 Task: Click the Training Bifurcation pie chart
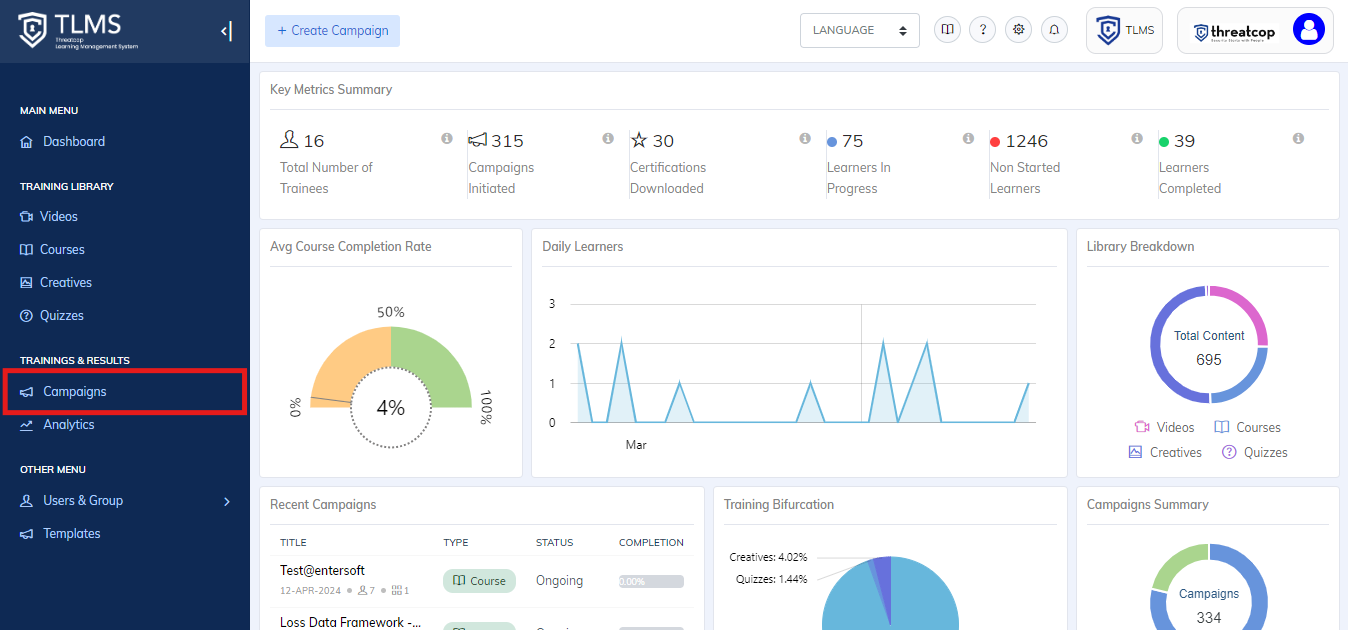(x=890, y=595)
